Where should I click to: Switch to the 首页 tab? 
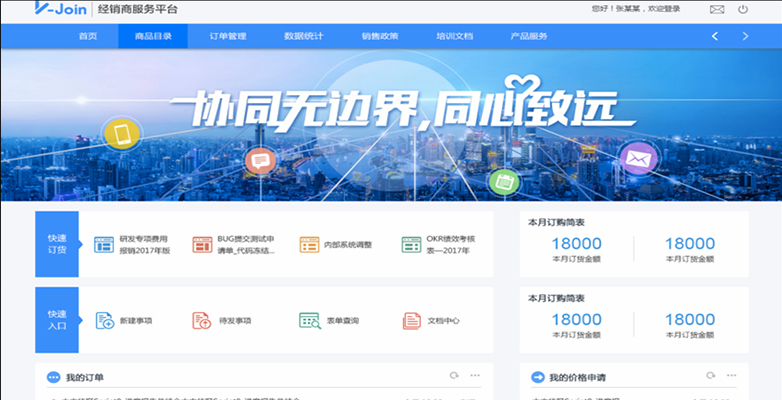(88, 36)
